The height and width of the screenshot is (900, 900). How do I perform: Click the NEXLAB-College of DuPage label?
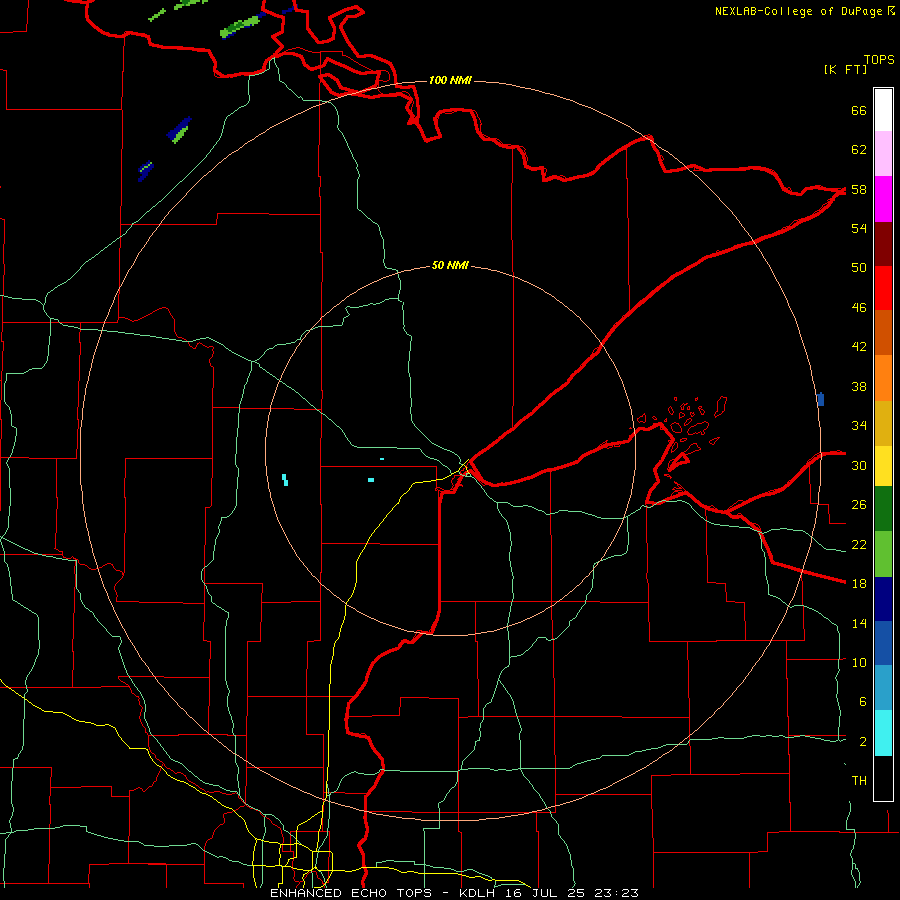click(798, 11)
